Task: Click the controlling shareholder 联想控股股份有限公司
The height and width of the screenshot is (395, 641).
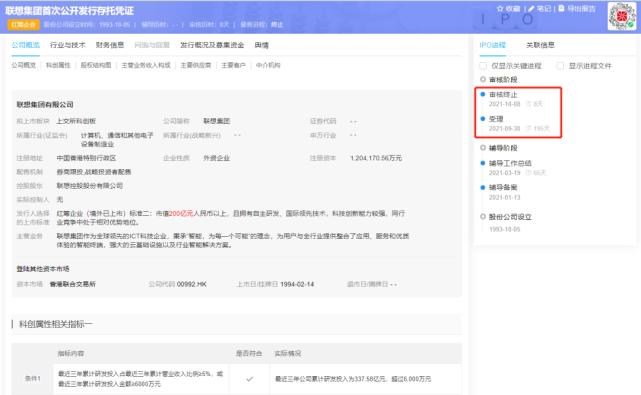Action: click(90, 186)
